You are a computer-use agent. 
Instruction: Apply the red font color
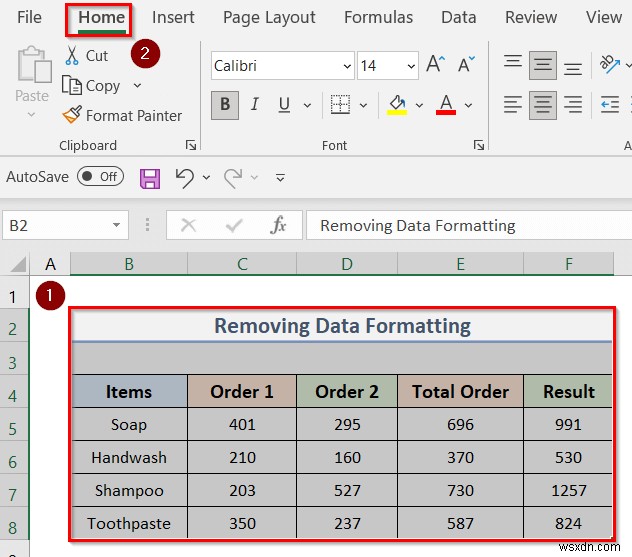coord(446,105)
